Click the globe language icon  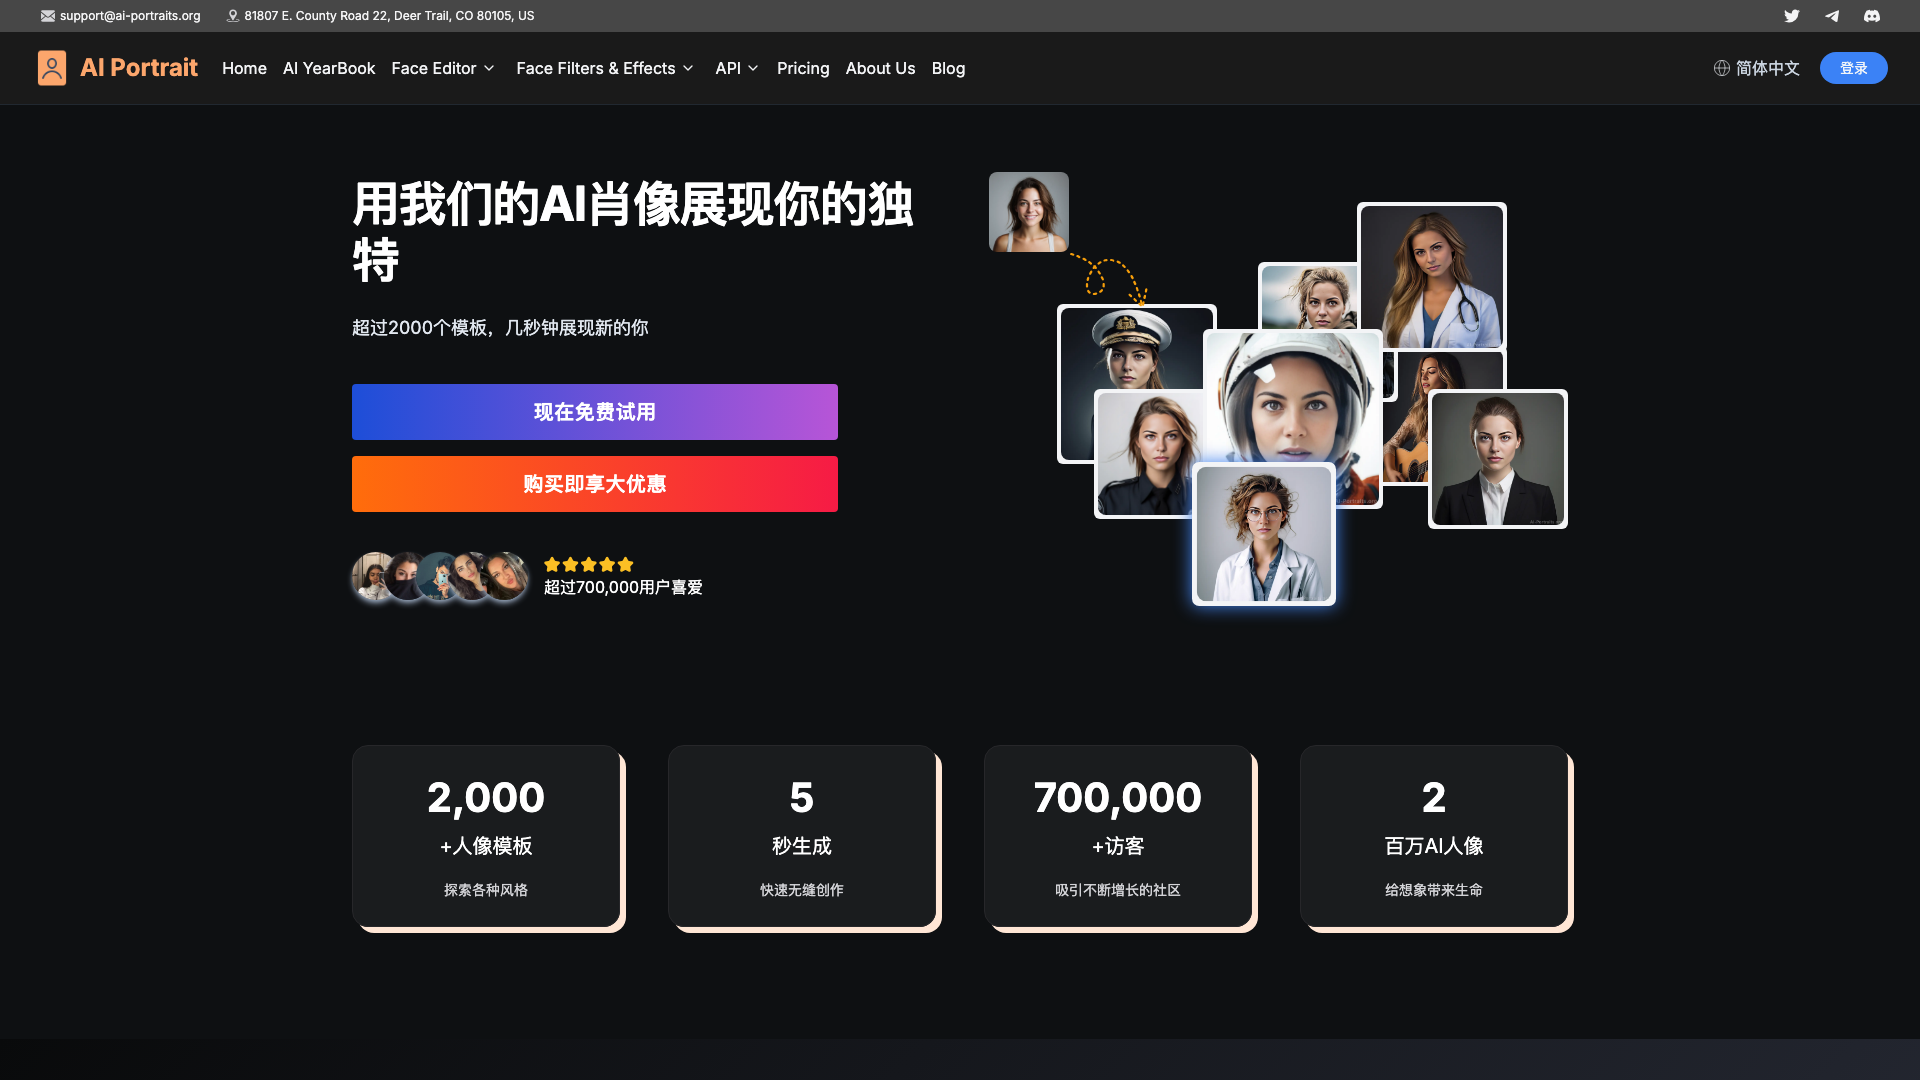tap(1721, 68)
